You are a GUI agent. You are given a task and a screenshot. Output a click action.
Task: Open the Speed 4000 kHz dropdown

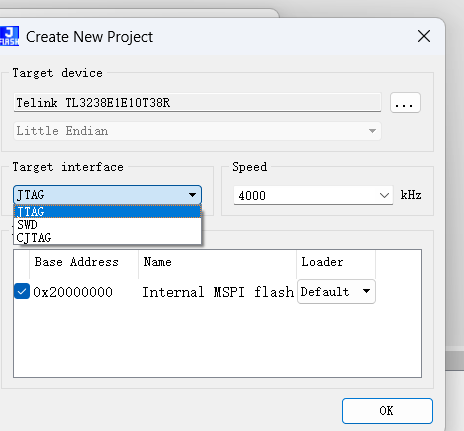tap(313, 195)
